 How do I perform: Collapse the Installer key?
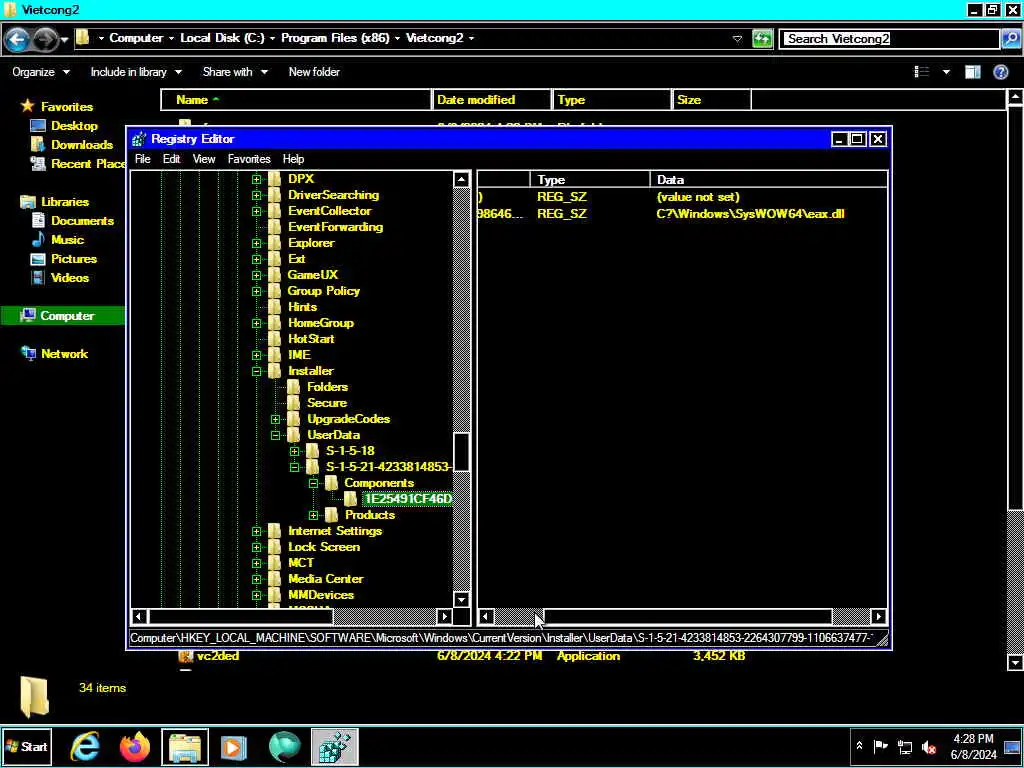(256, 371)
